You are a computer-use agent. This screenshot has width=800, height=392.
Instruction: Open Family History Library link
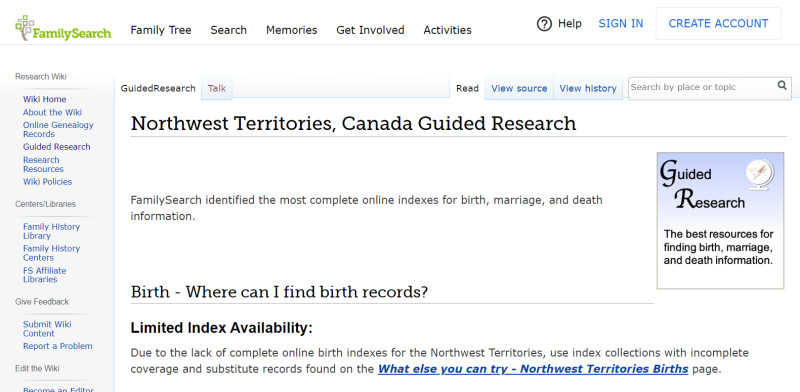52,231
